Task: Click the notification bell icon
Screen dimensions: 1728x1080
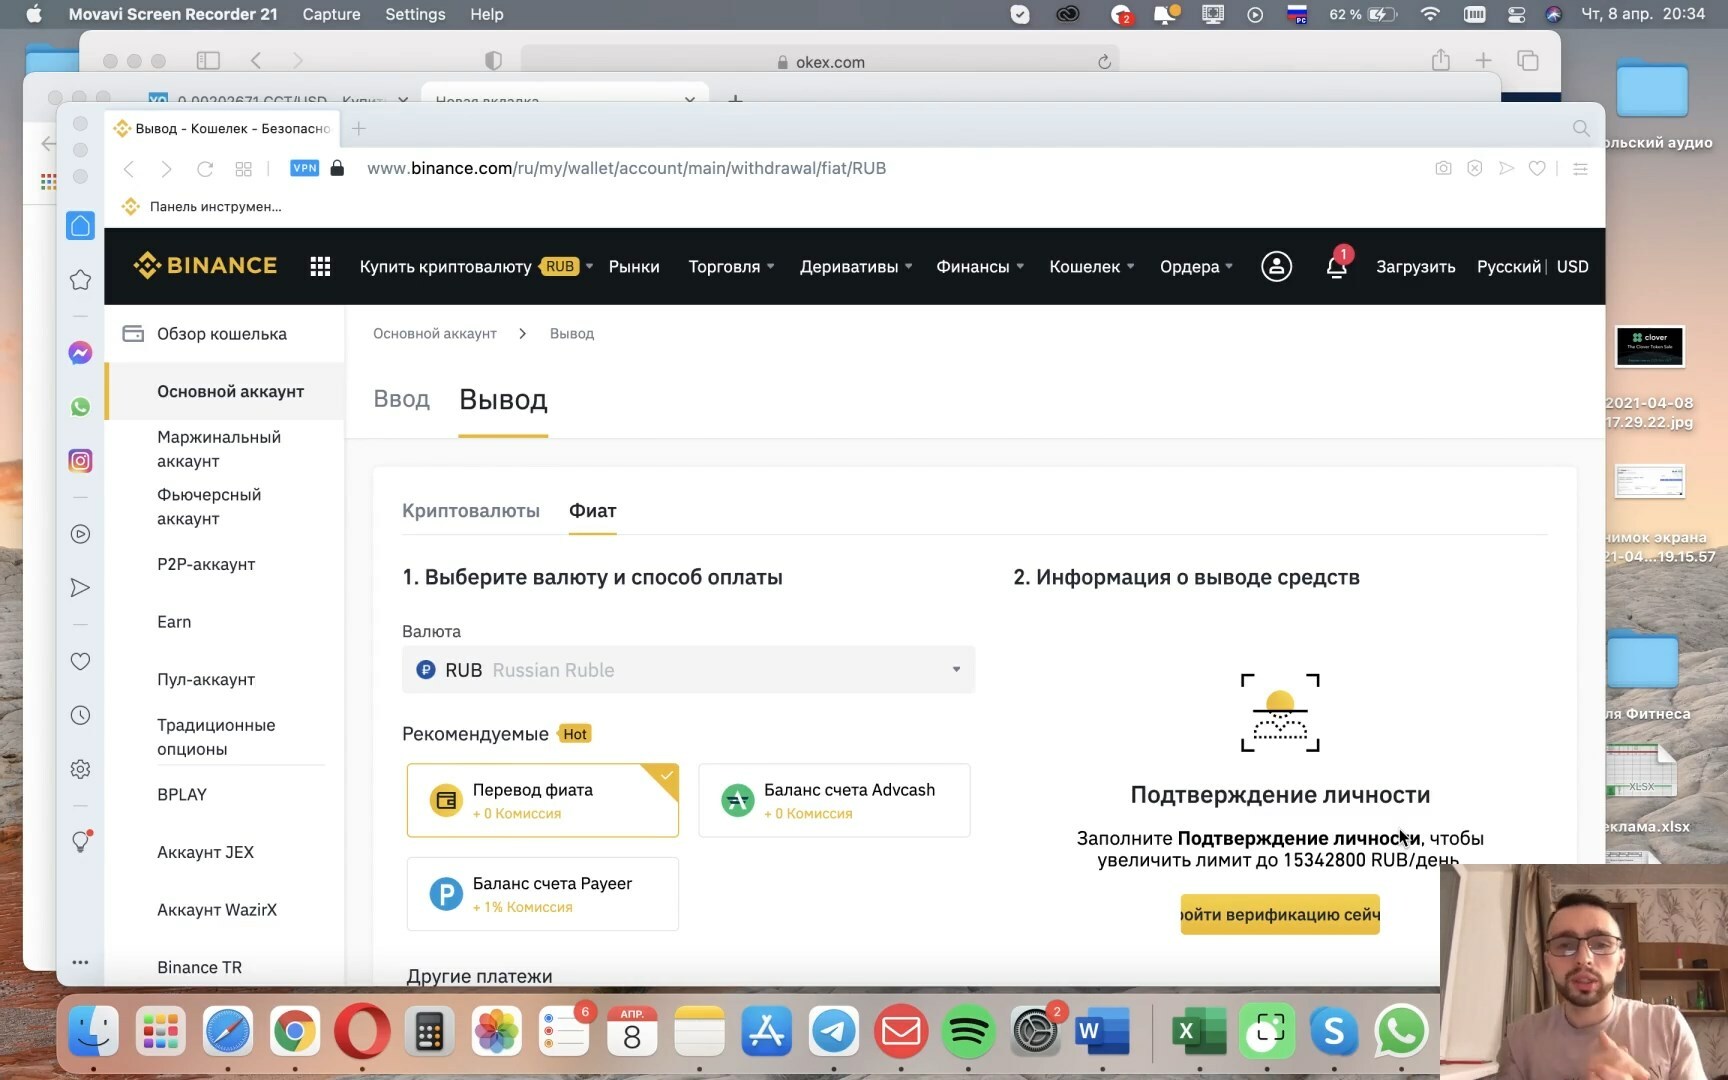Action: tap(1336, 267)
